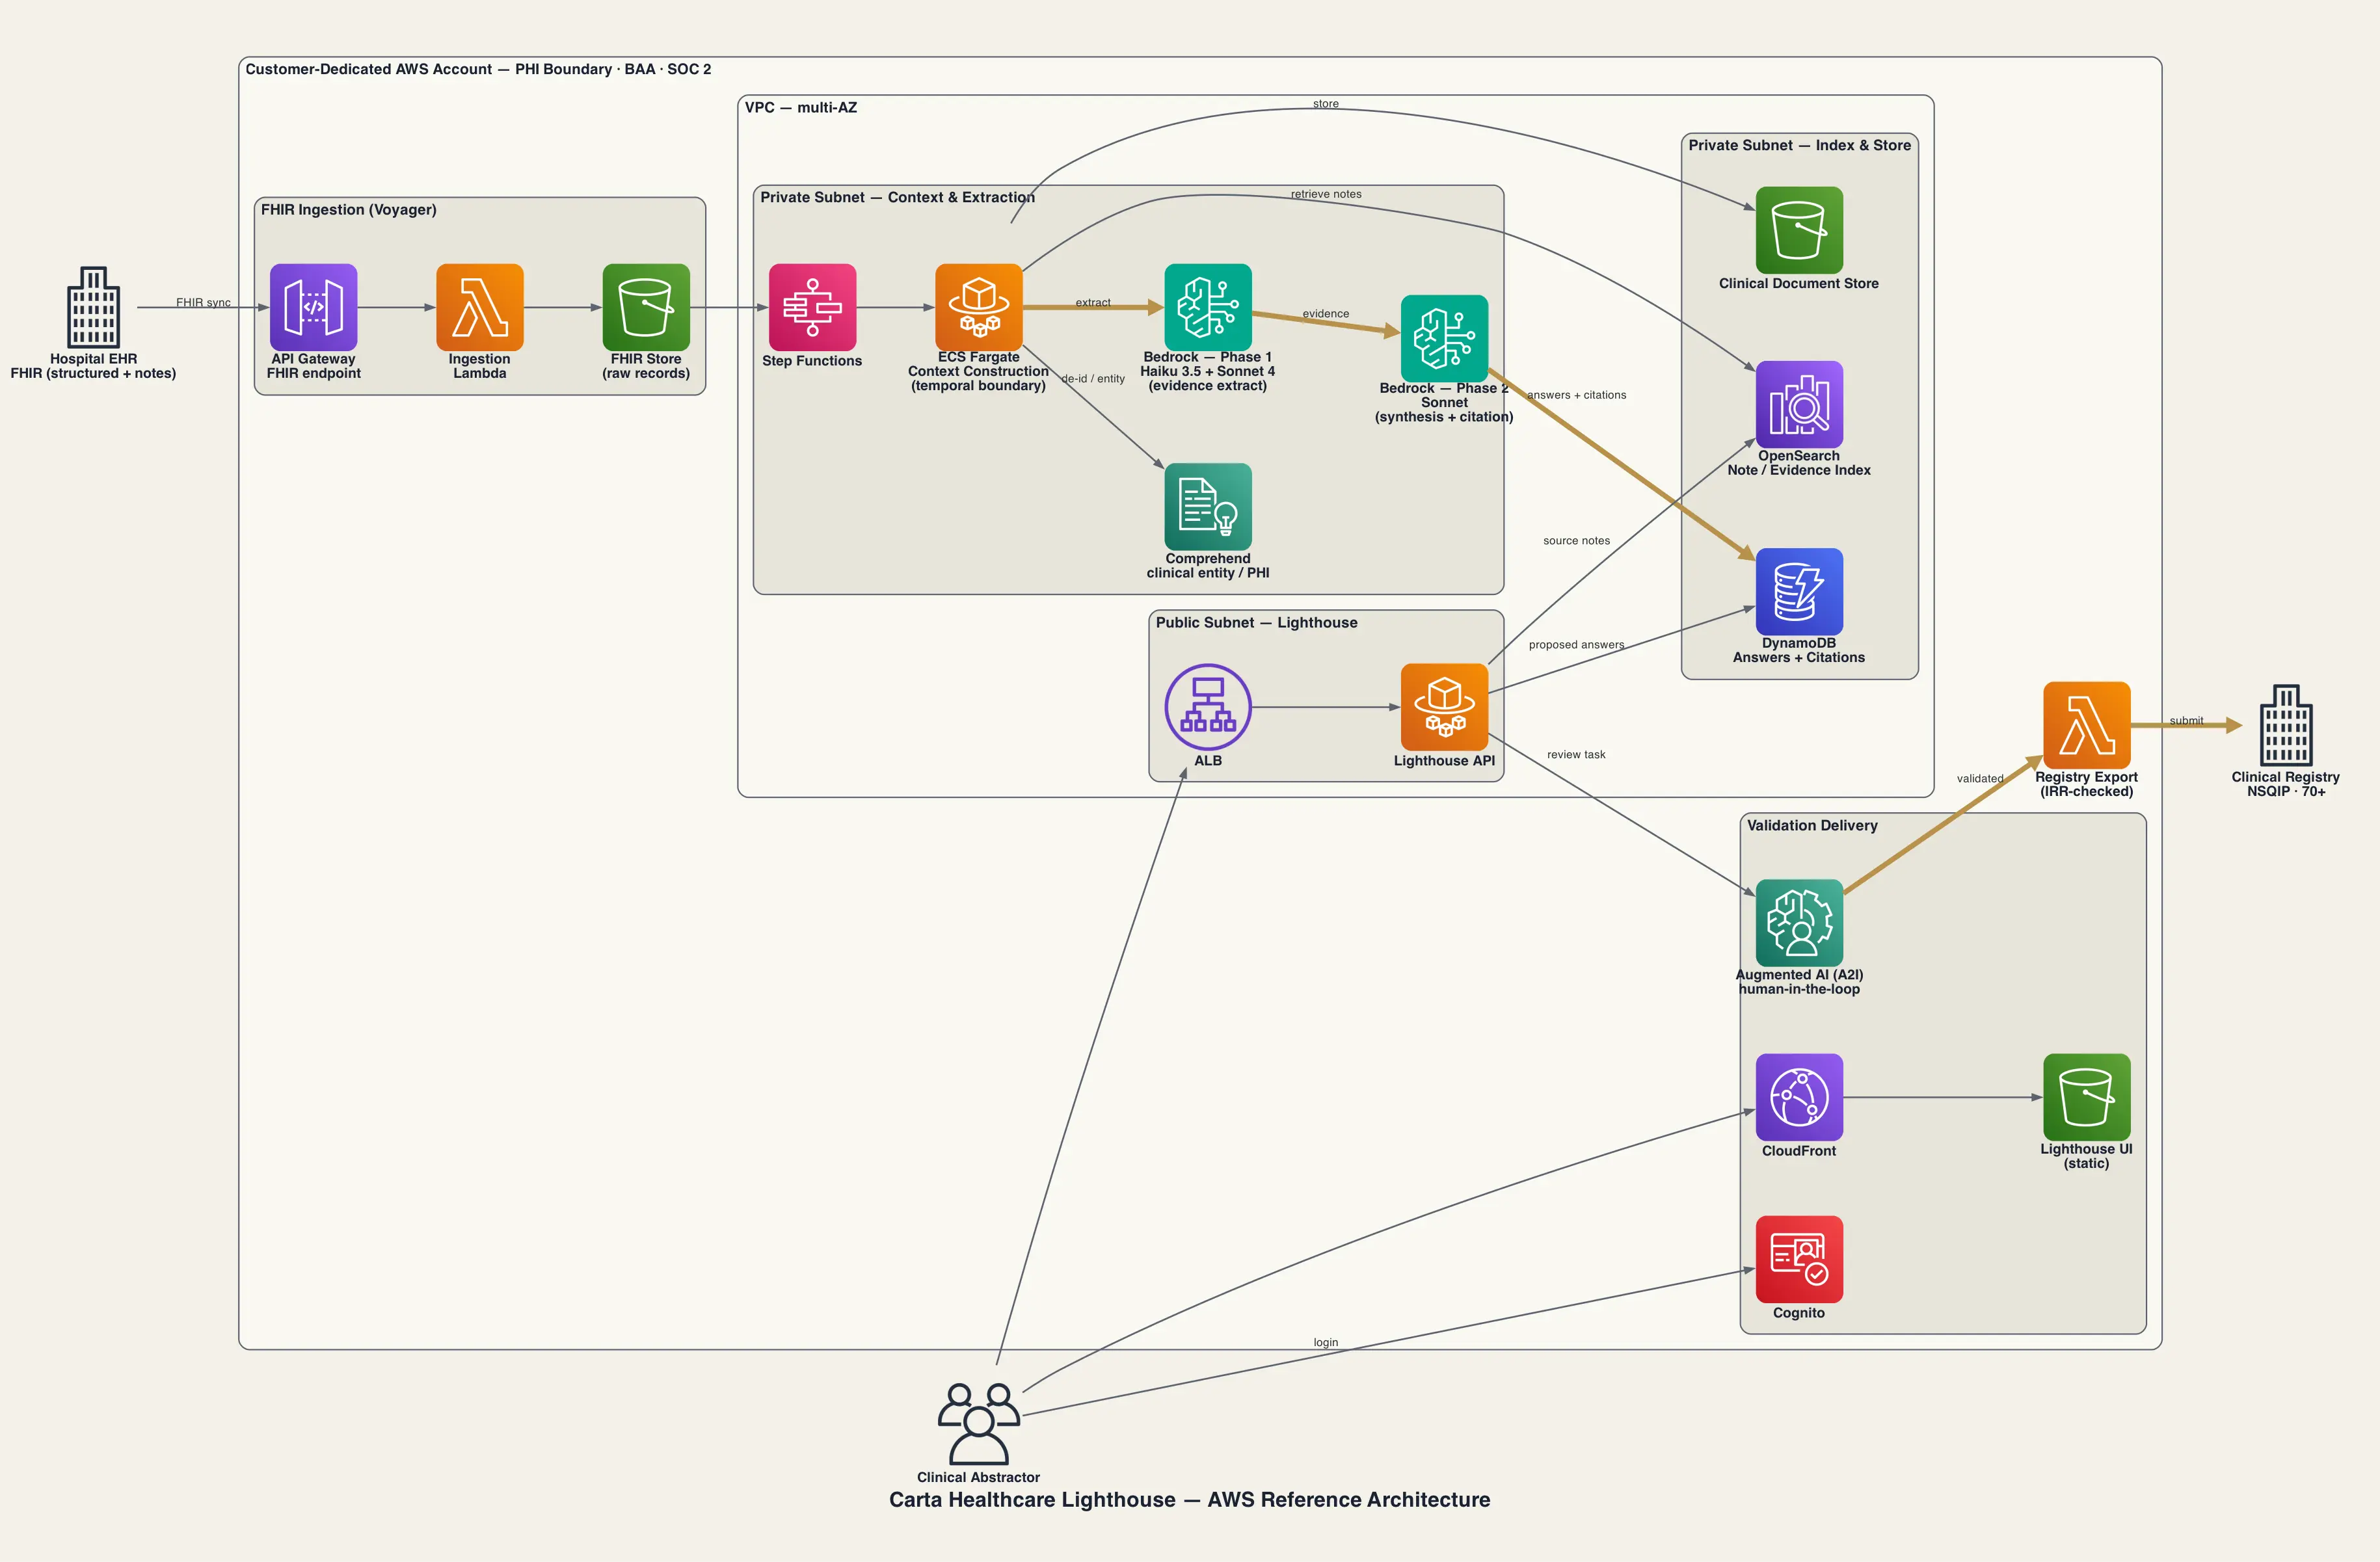Select the "answers + citations" edge label
This screenshot has height=1562, width=2380.
(1576, 395)
